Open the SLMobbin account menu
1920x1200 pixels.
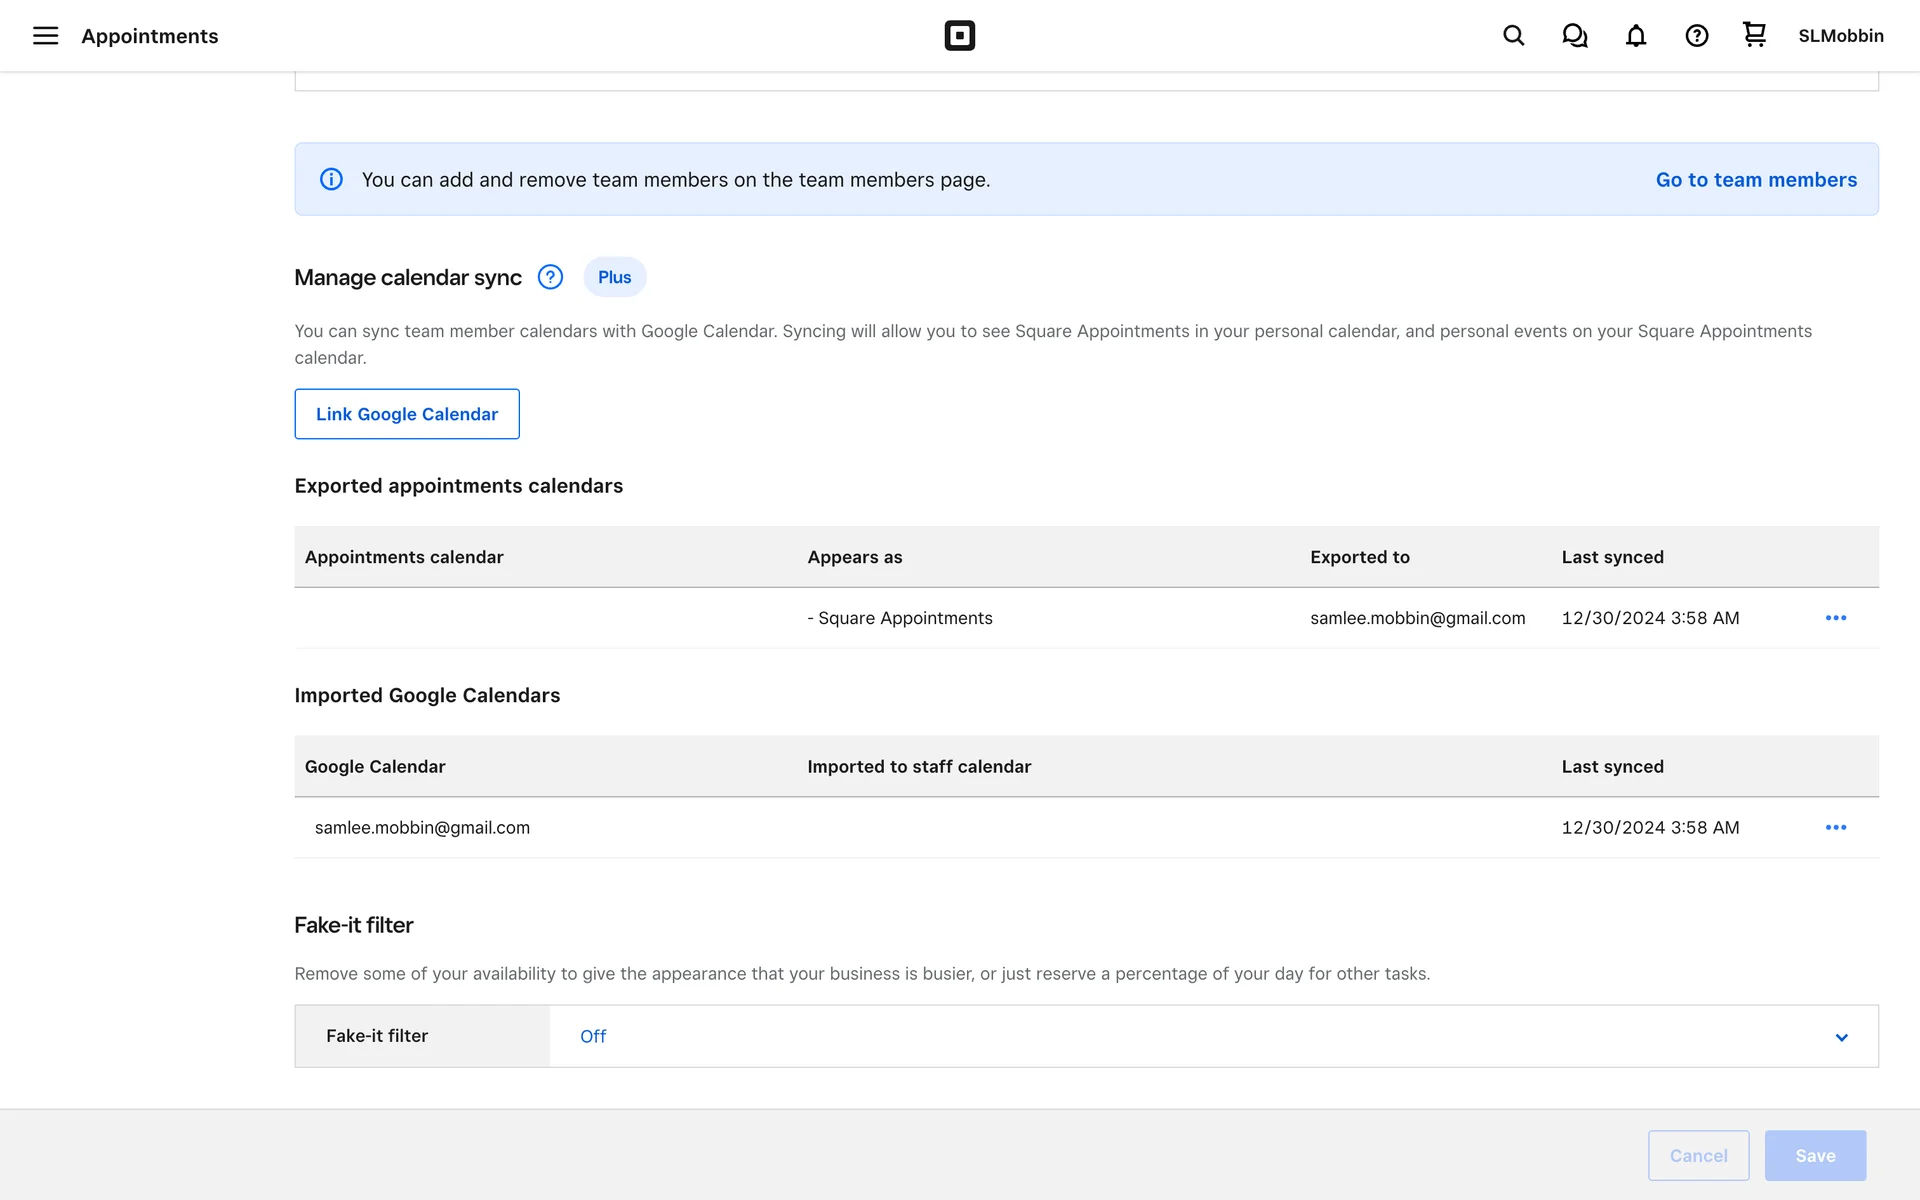[x=1840, y=36]
